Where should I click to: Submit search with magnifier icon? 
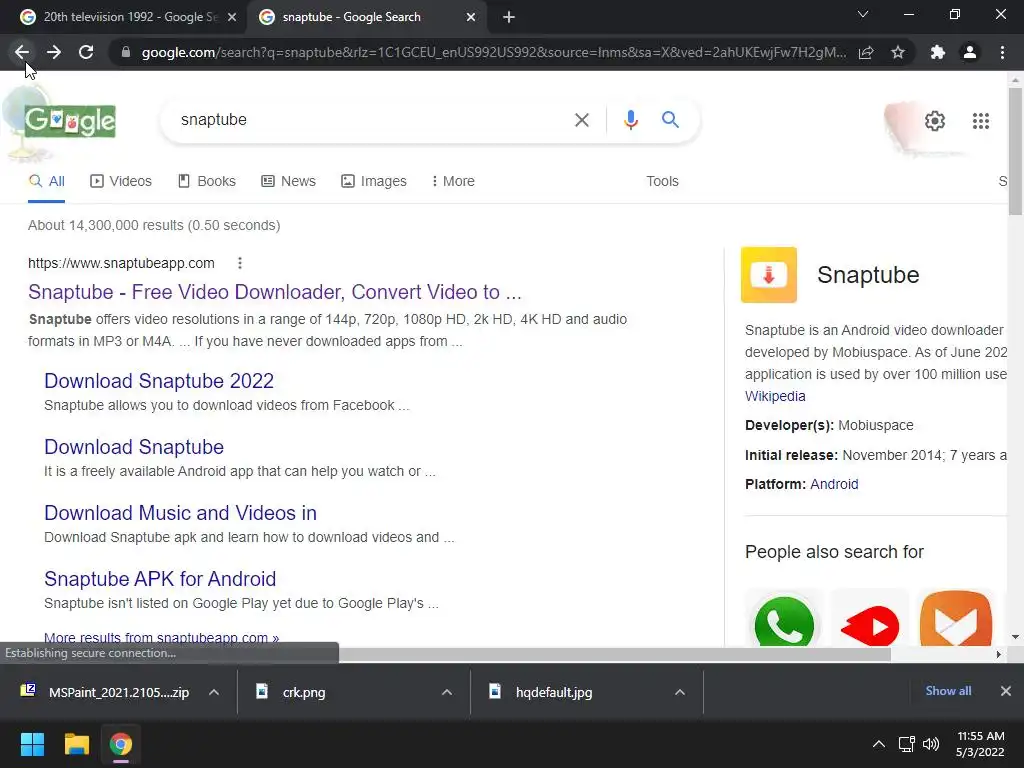pos(670,120)
